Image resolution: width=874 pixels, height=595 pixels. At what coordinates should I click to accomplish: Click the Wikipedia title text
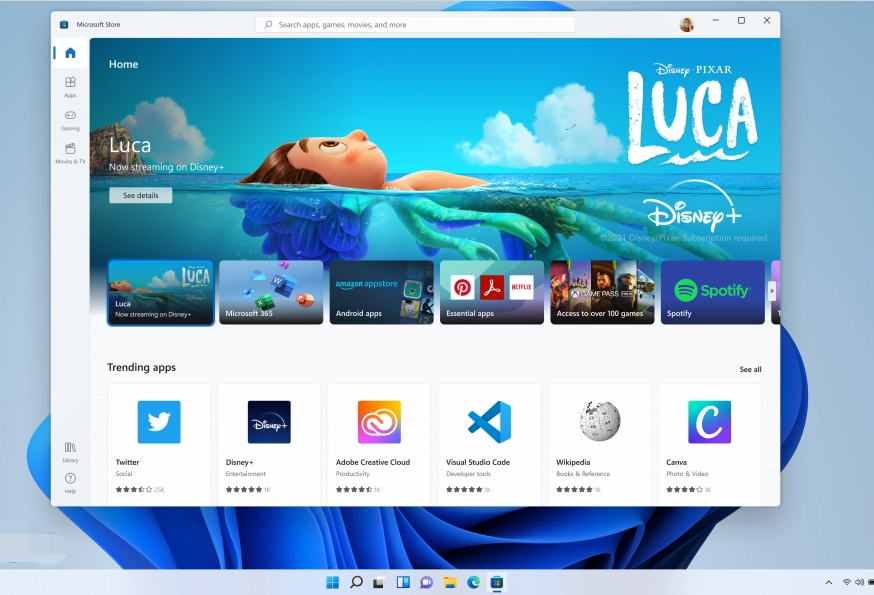573,462
